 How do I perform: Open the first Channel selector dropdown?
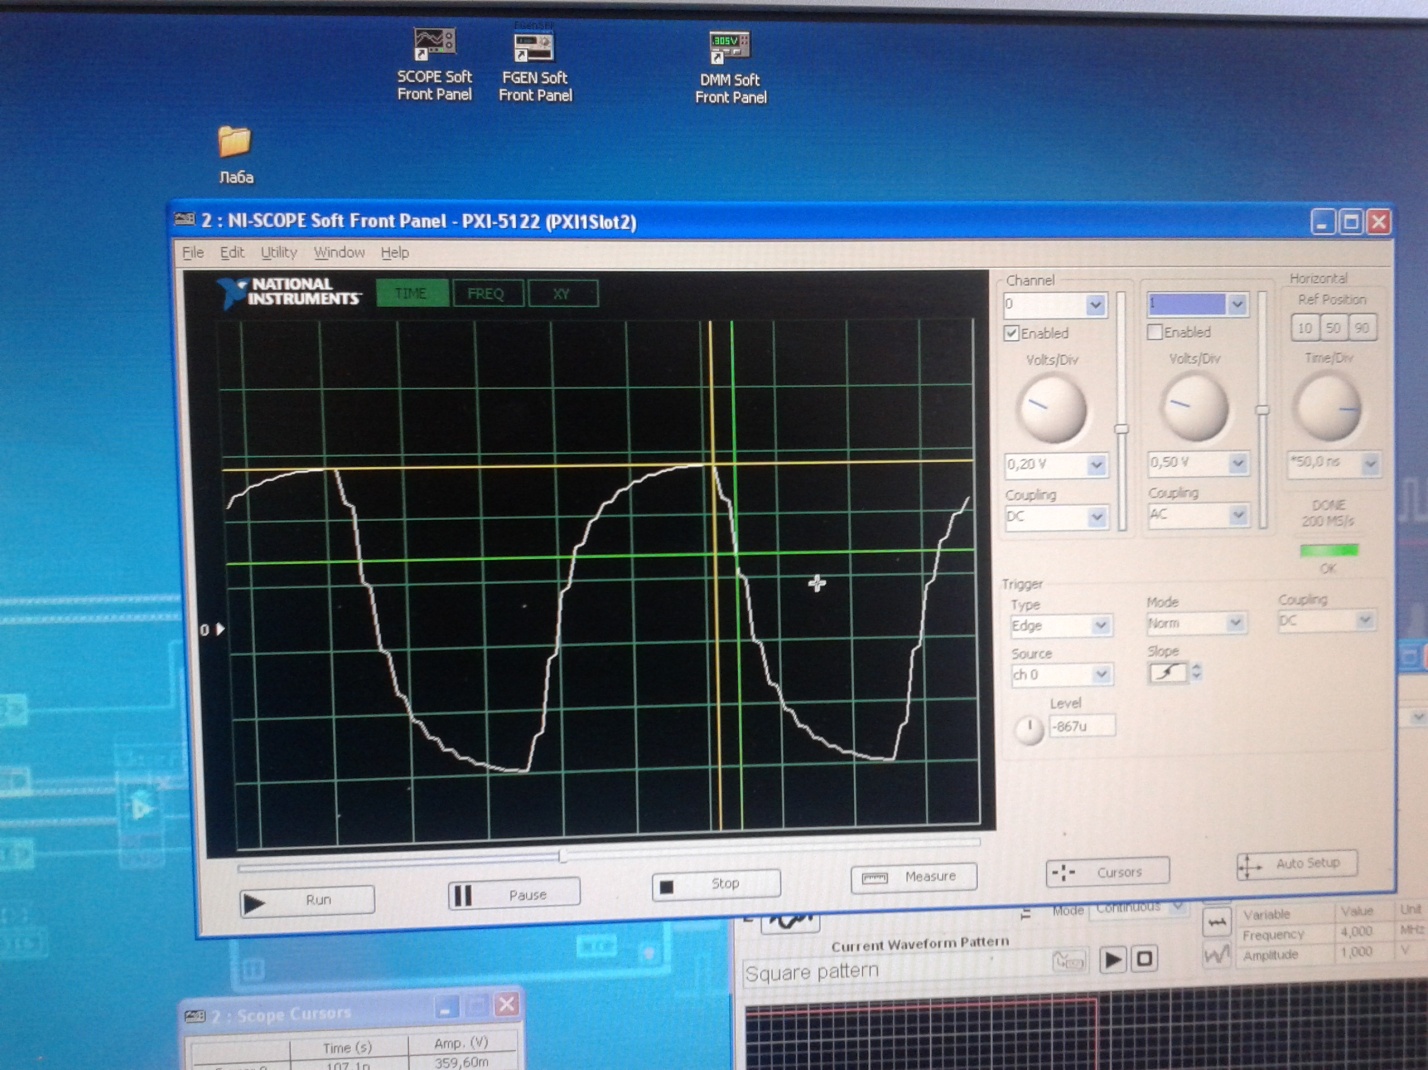(x=1095, y=305)
